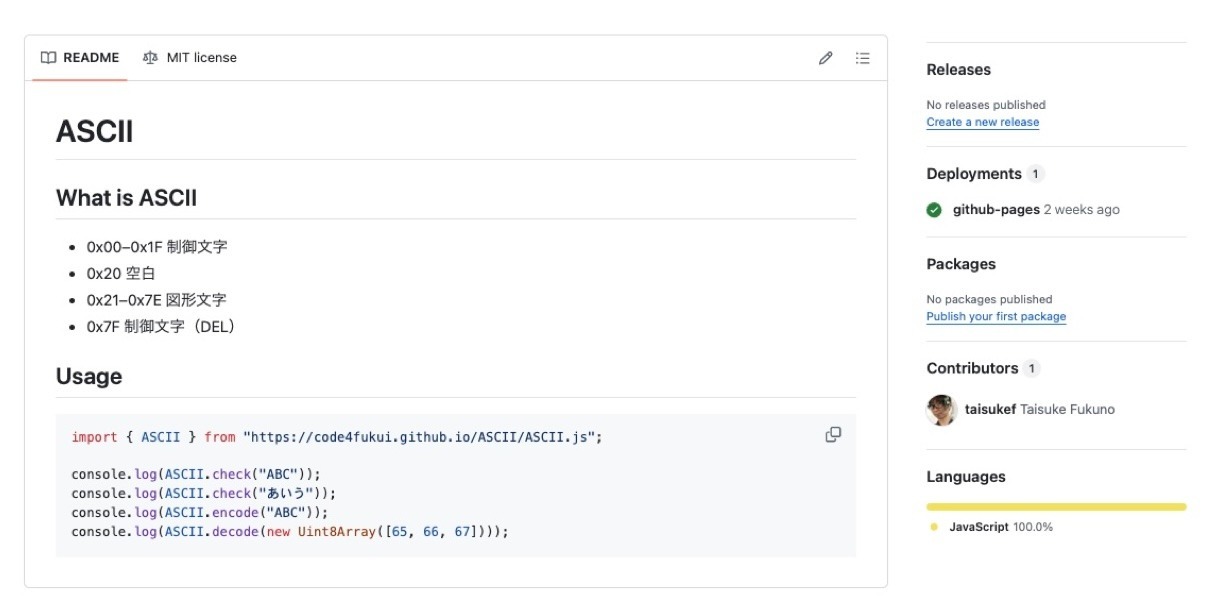Open taisukef contributor profile link
Viewport: 1220px width, 610px height.
[990, 410]
